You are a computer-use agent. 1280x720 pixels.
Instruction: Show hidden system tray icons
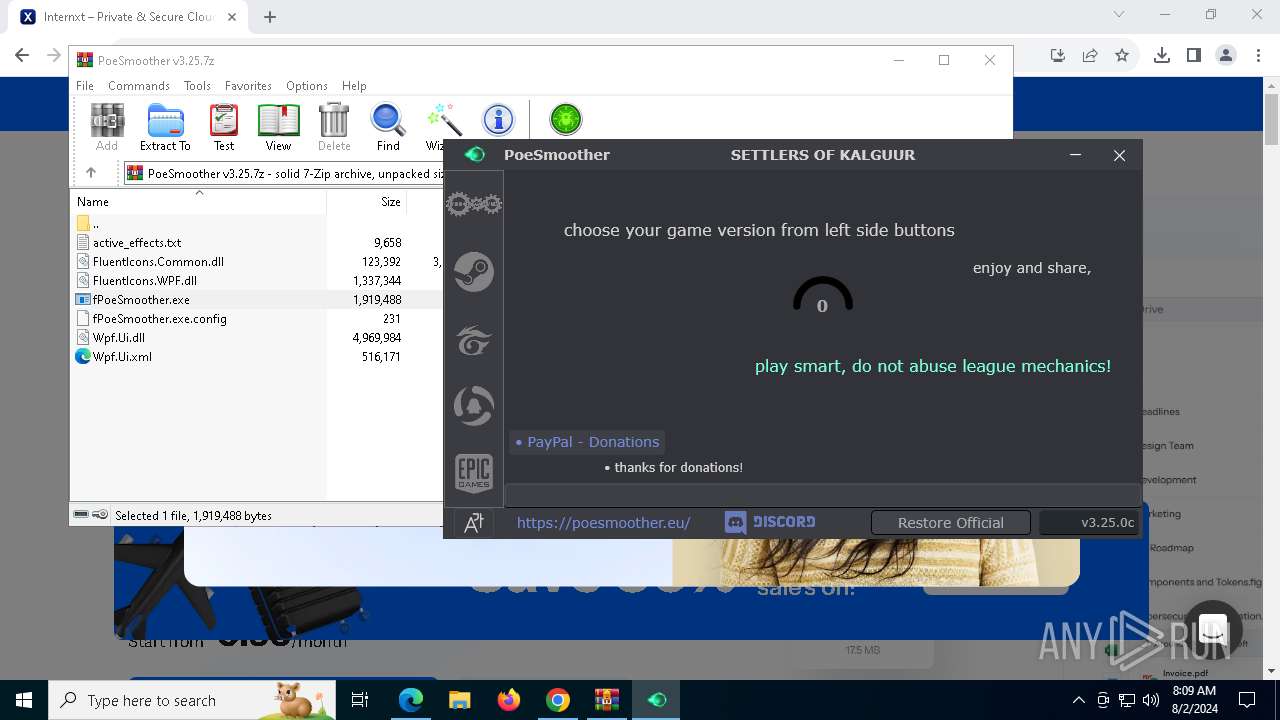click(x=1078, y=700)
